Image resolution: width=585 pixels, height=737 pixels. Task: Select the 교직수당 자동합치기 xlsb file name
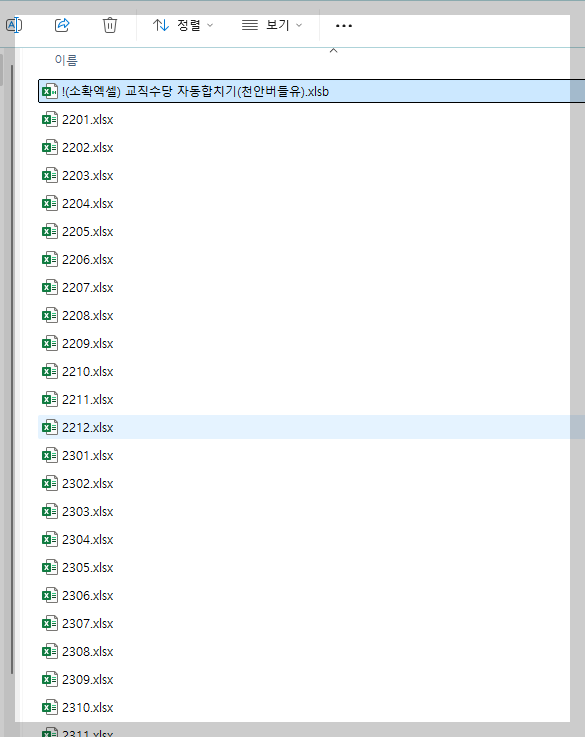(195, 91)
